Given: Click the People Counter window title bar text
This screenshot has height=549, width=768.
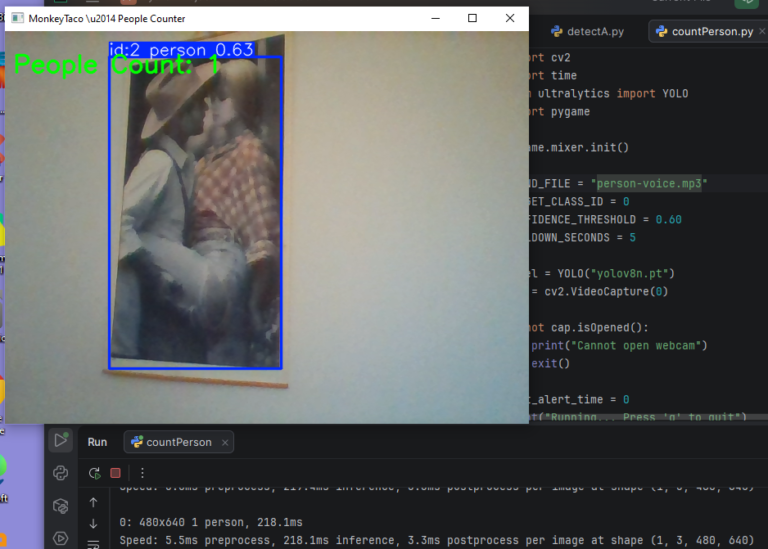Looking at the screenshot, I should [107, 19].
